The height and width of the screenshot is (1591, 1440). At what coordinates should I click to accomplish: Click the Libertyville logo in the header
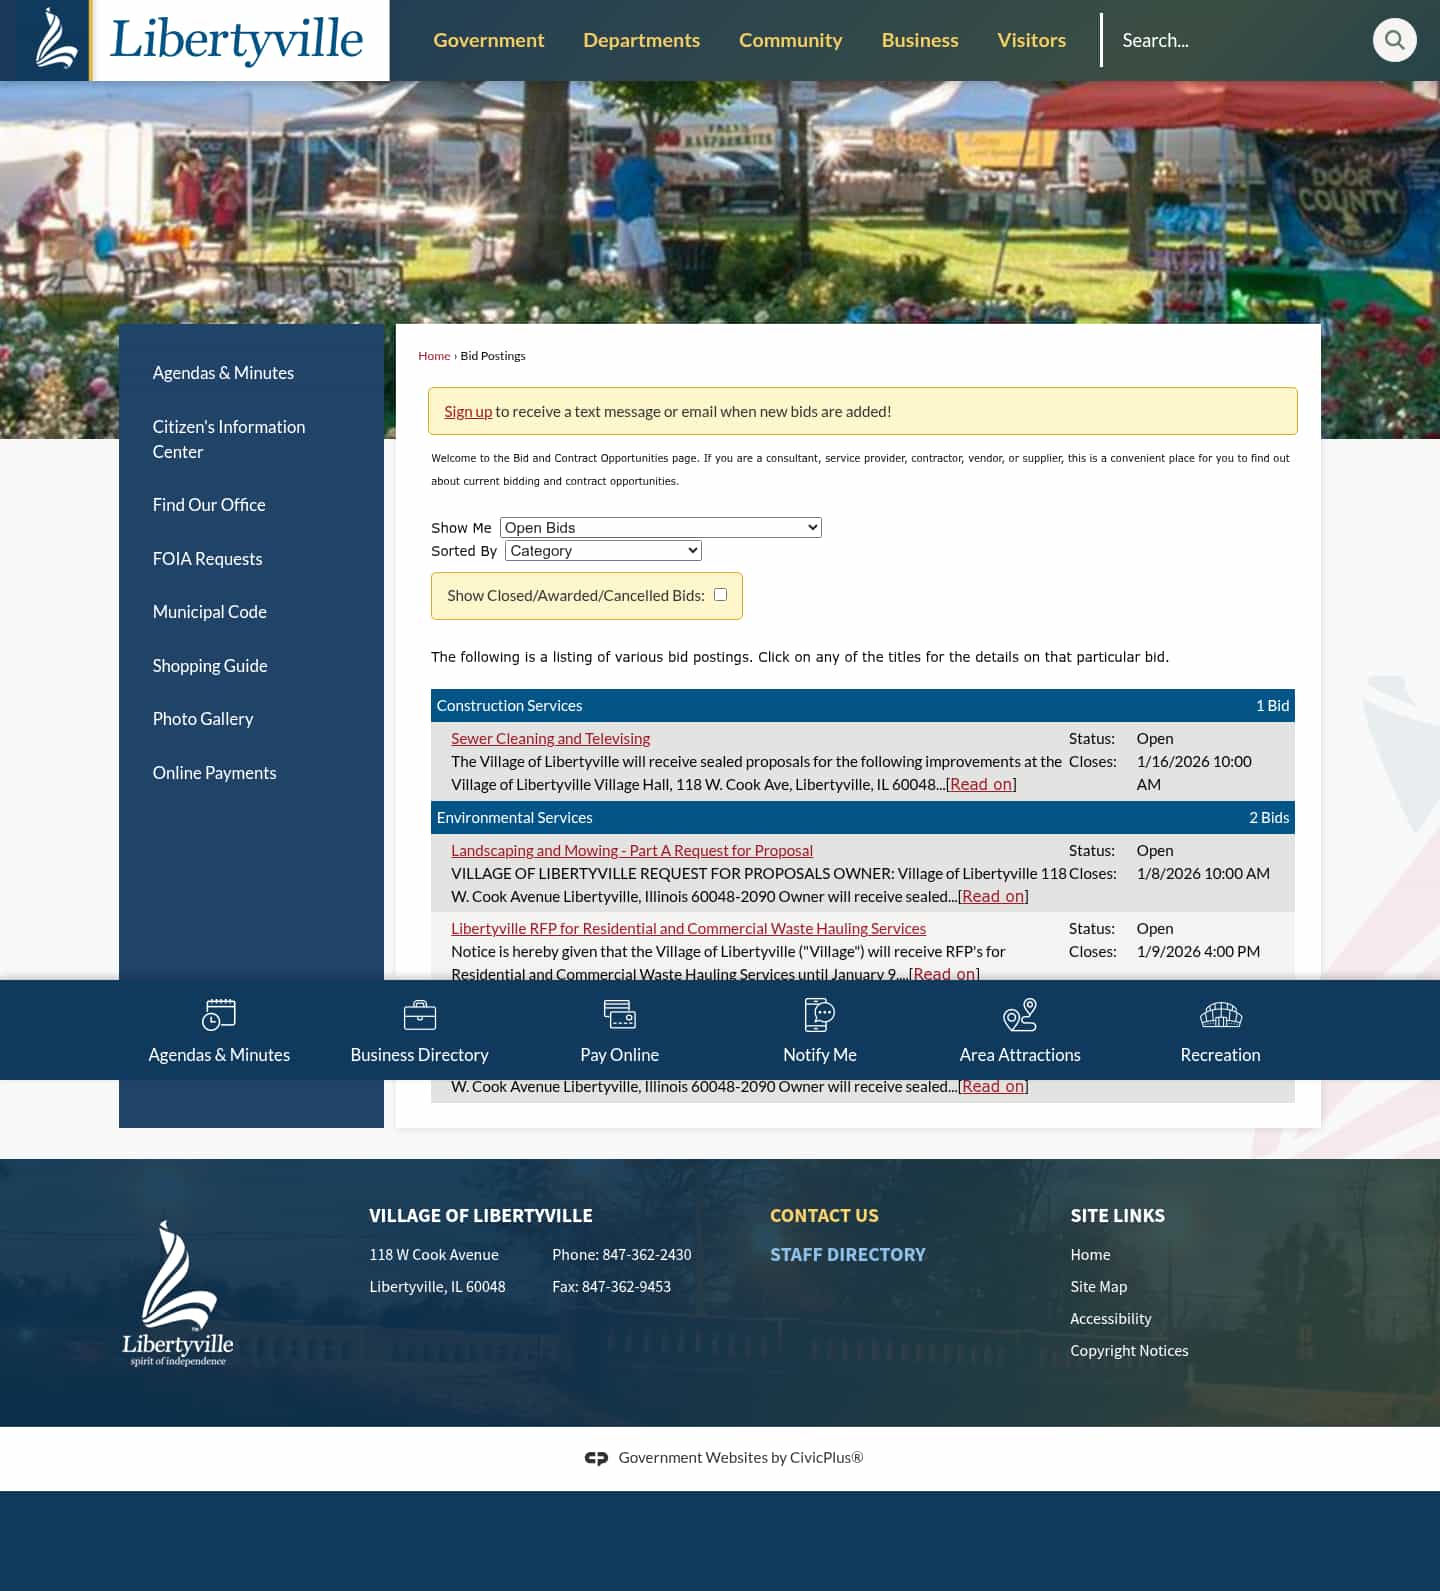pos(195,40)
